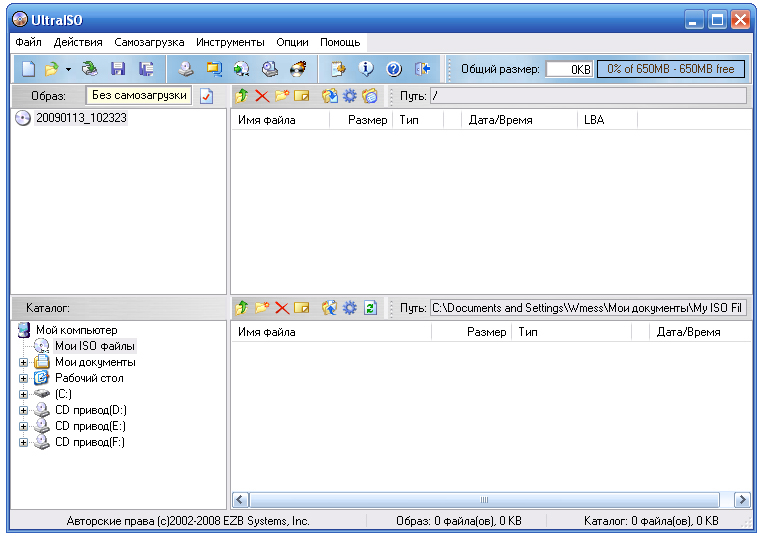Open the Инструменты menu
Image resolution: width=771 pixels, height=540 pixels.
click(x=230, y=42)
